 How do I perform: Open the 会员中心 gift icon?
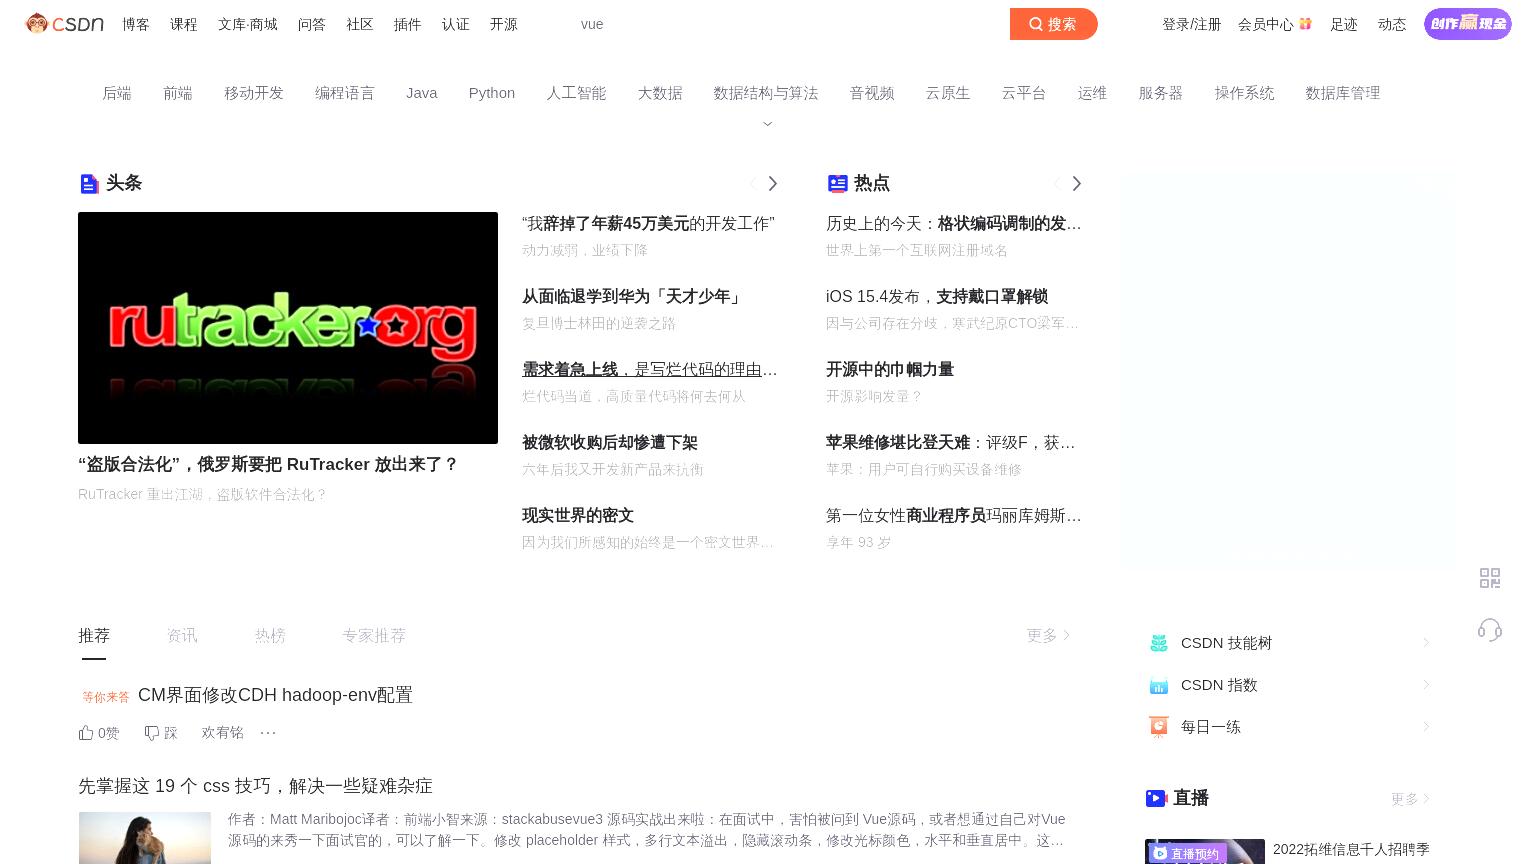[x=1305, y=23]
